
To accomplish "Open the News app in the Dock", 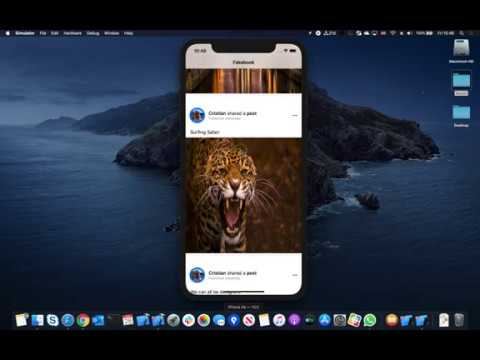I will [x=249, y=320].
